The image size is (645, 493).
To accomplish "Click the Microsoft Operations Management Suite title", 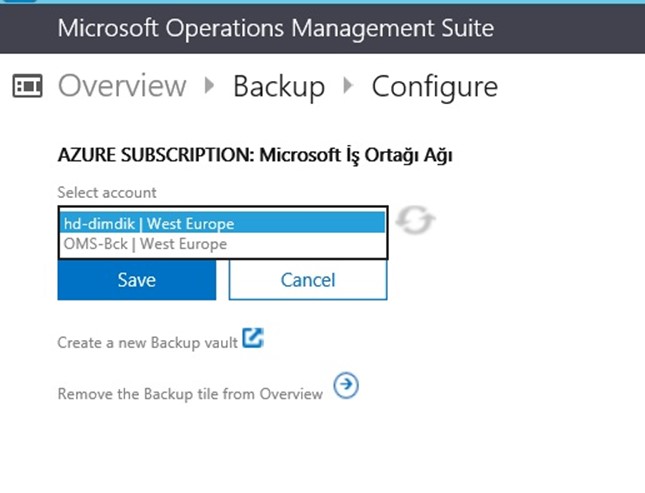I will coord(276,28).
